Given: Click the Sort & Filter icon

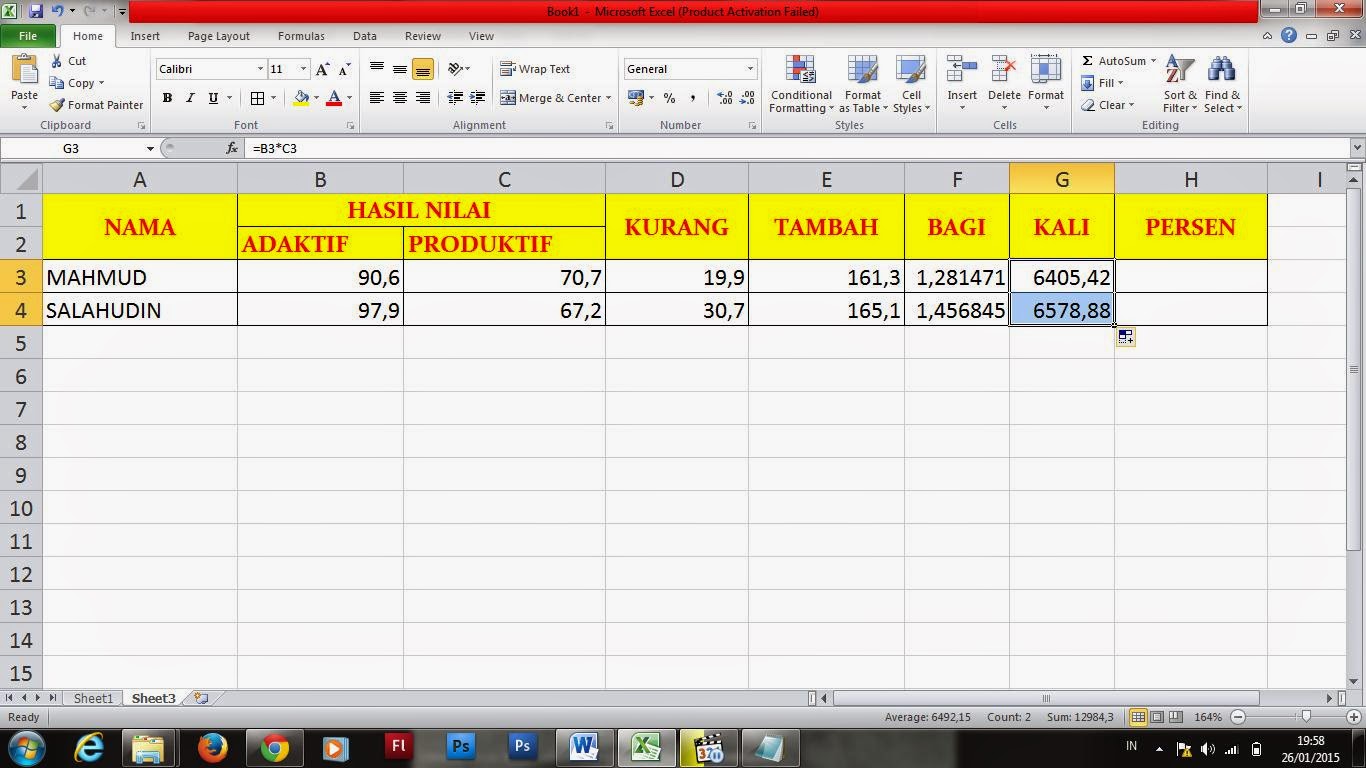Looking at the screenshot, I should pos(1179,87).
